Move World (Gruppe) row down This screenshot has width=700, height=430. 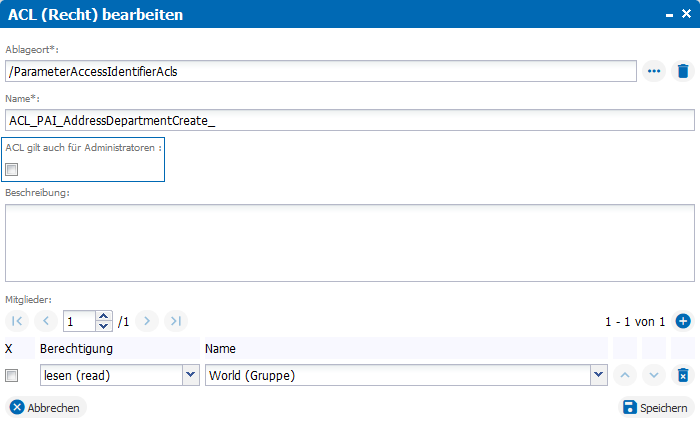[x=654, y=375]
